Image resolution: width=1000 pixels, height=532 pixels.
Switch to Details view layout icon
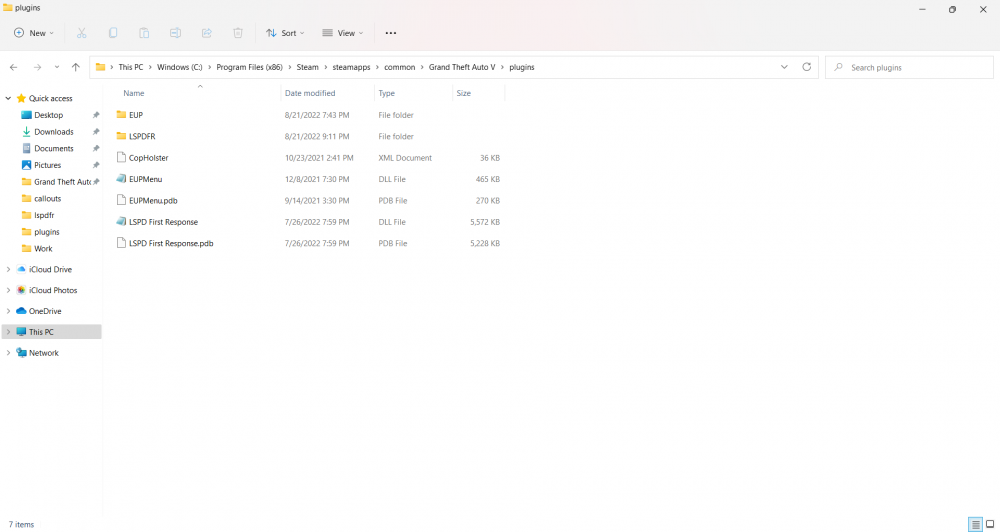[x=976, y=524]
